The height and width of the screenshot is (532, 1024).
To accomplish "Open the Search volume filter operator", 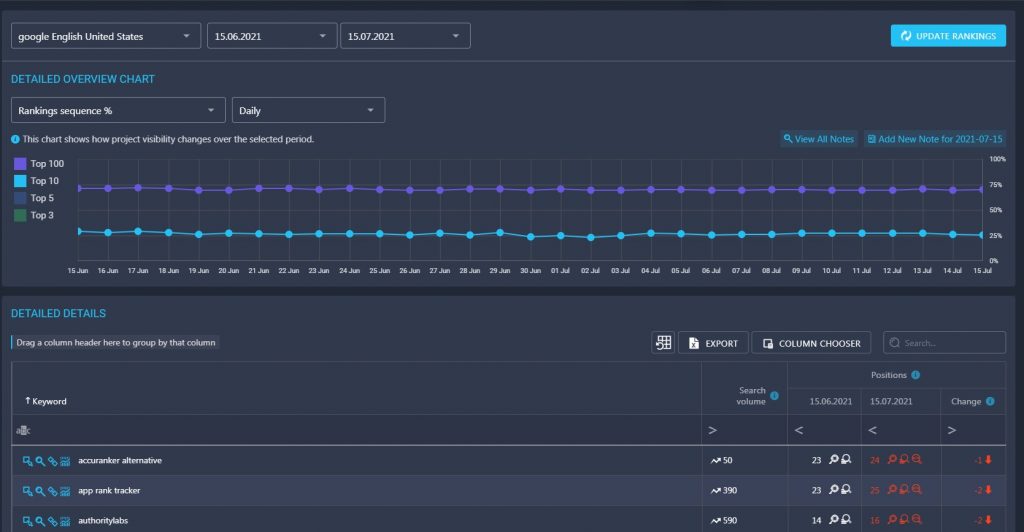I will pyautogui.click(x=712, y=430).
